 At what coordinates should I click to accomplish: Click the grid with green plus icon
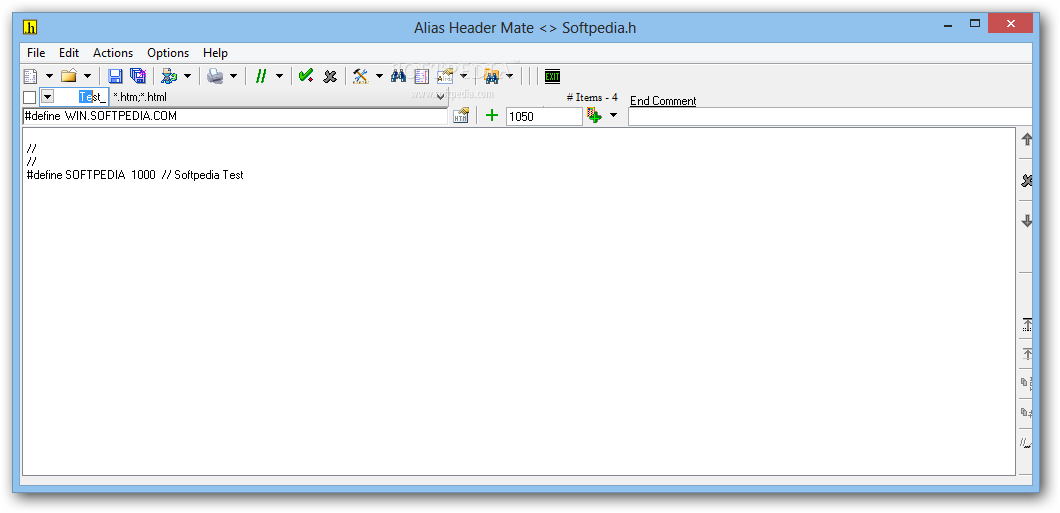(x=594, y=116)
